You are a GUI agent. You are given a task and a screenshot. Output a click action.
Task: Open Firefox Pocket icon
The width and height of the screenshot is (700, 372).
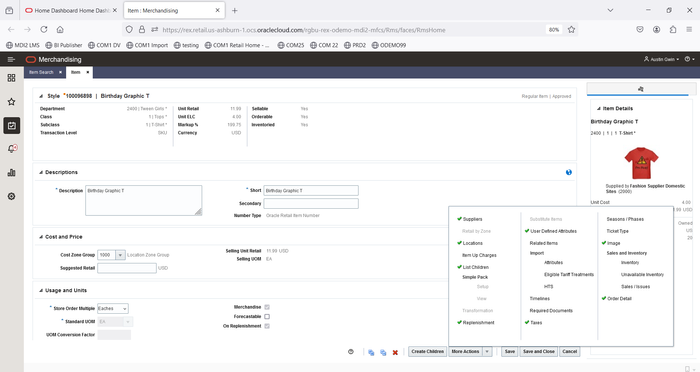pyautogui.click(x=640, y=29)
